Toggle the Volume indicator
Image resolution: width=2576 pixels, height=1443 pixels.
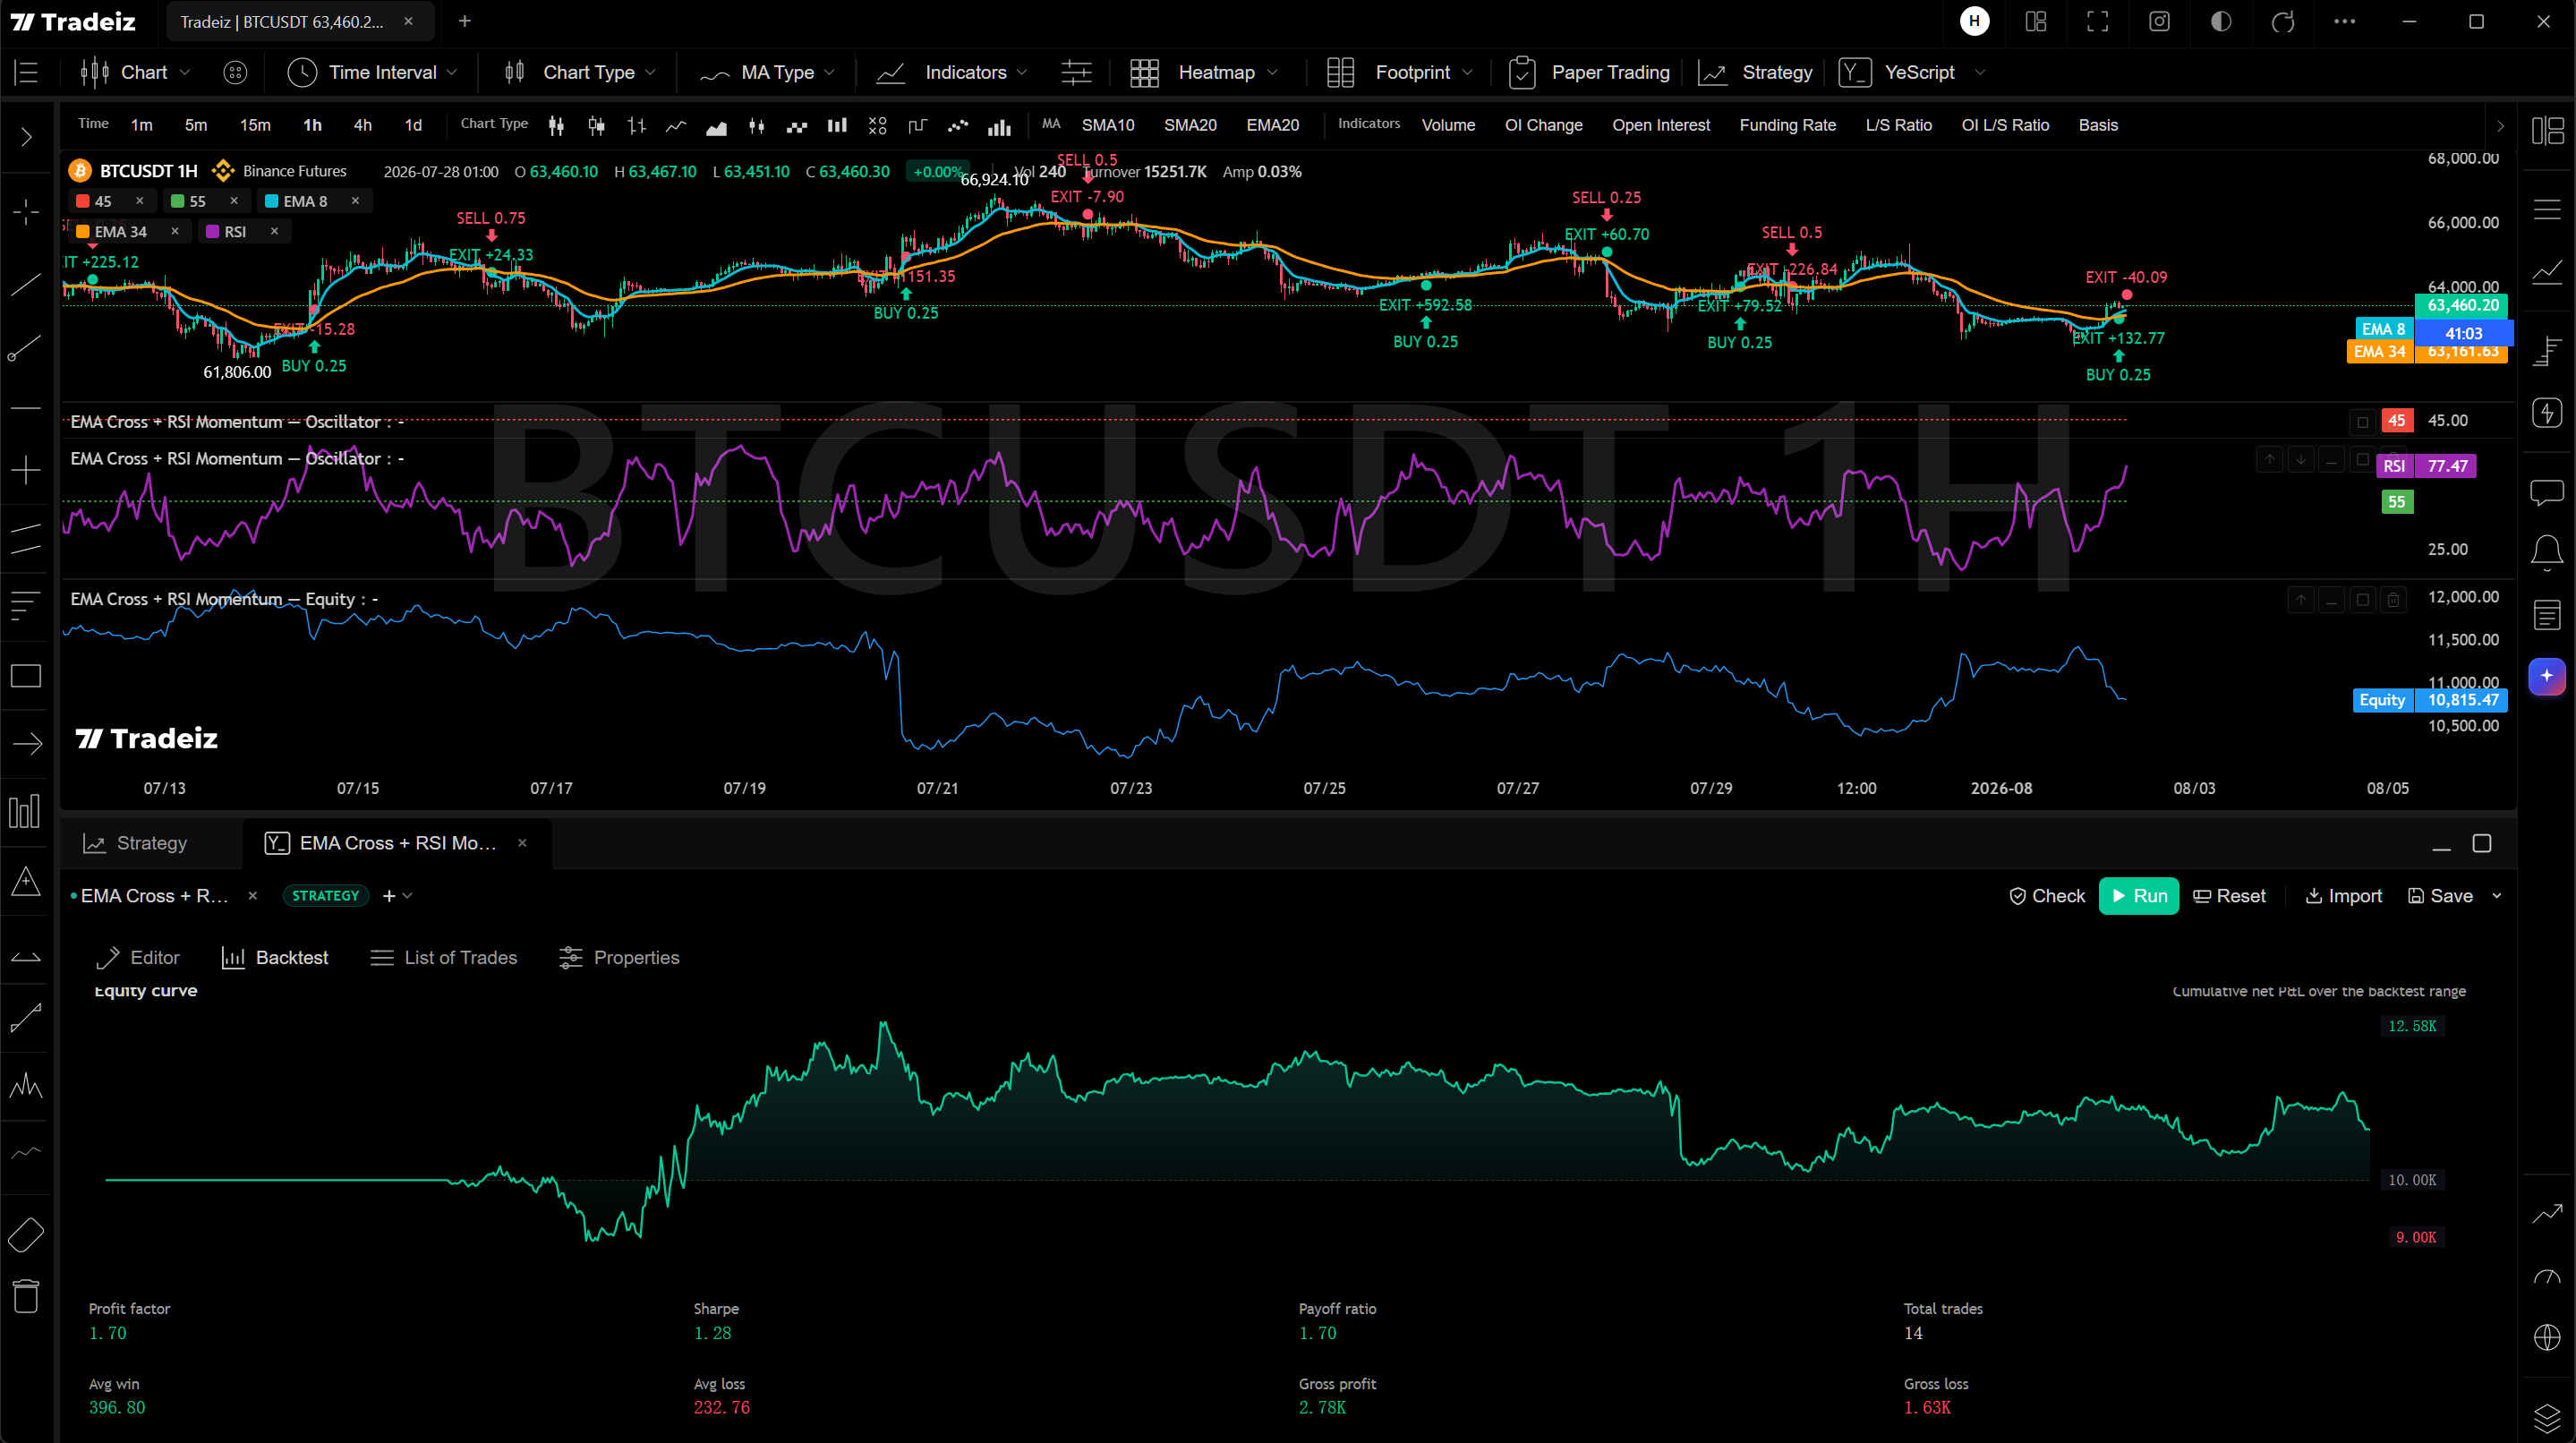coord(1448,125)
